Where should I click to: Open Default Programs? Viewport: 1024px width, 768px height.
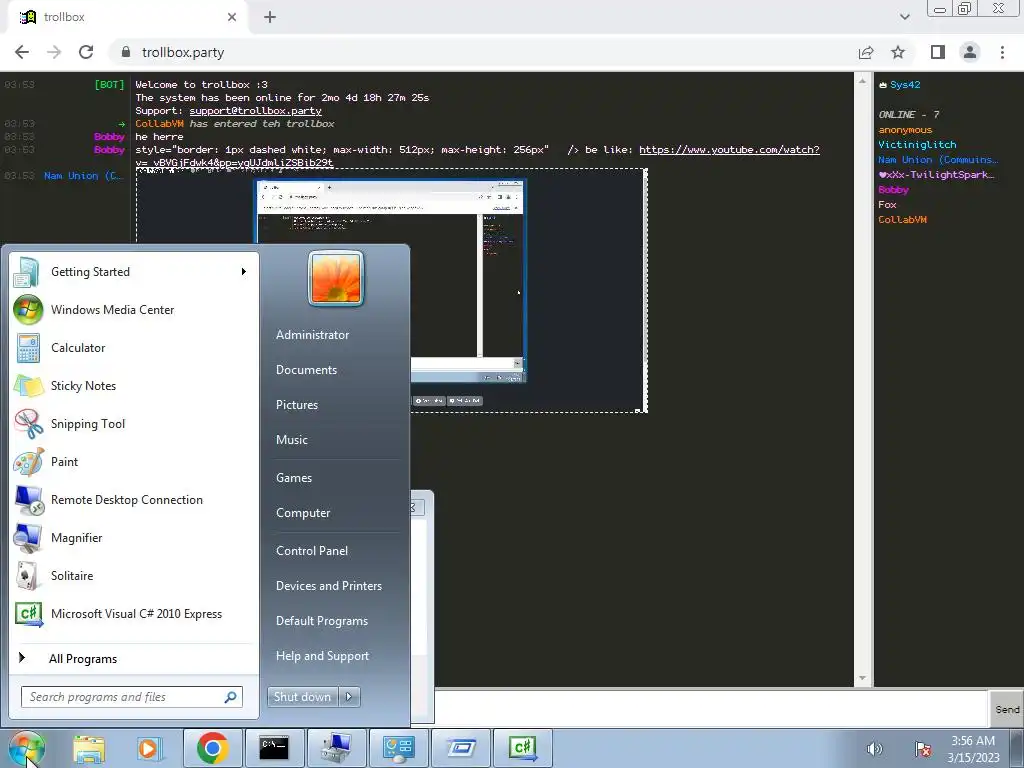(321, 621)
